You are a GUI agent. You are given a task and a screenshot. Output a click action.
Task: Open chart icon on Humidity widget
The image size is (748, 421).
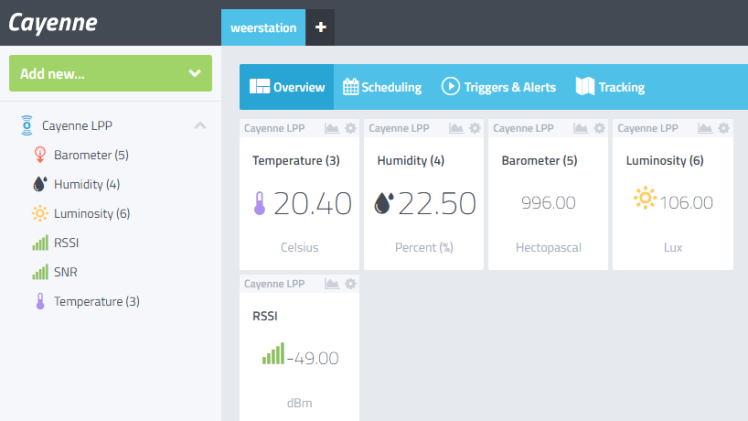click(456, 128)
